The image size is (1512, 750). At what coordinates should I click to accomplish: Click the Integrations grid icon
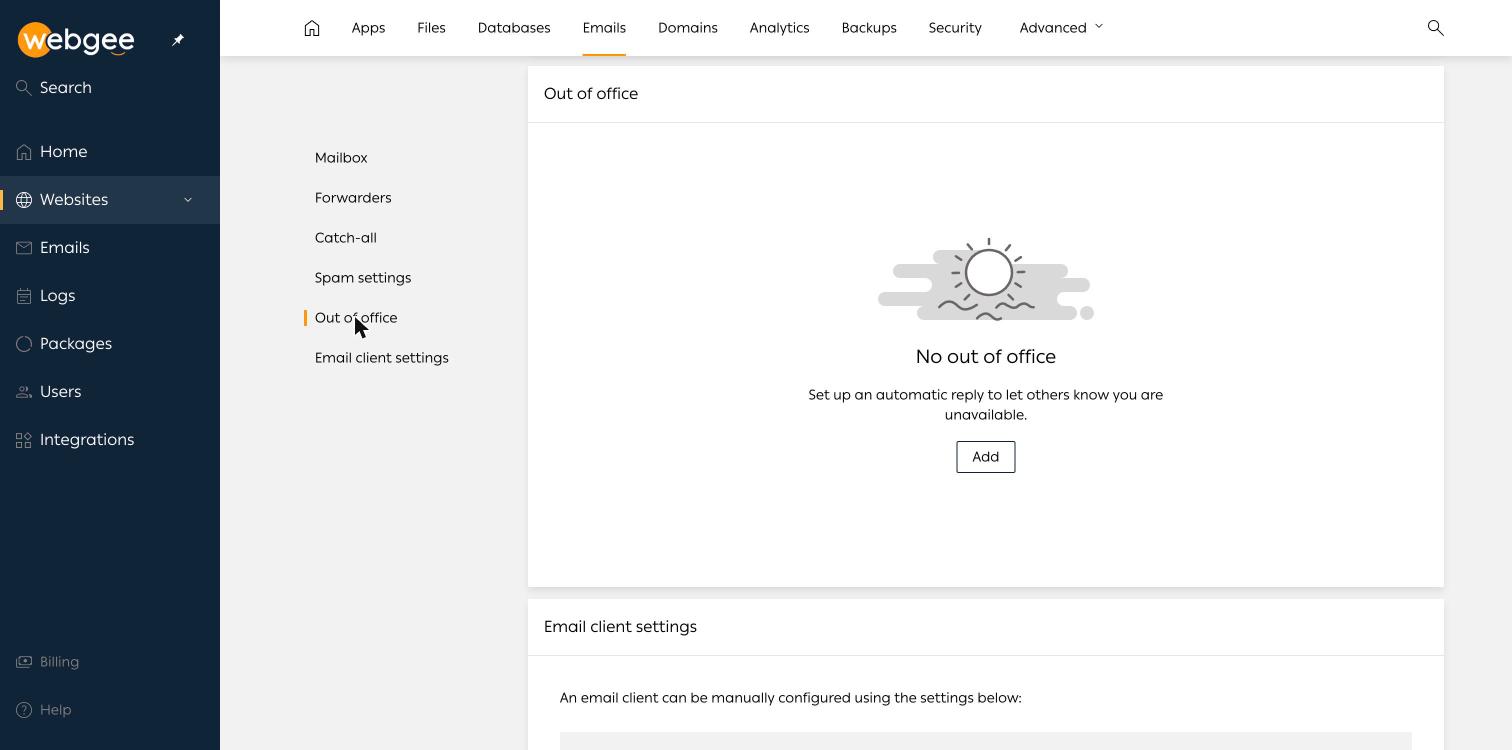[x=24, y=440]
